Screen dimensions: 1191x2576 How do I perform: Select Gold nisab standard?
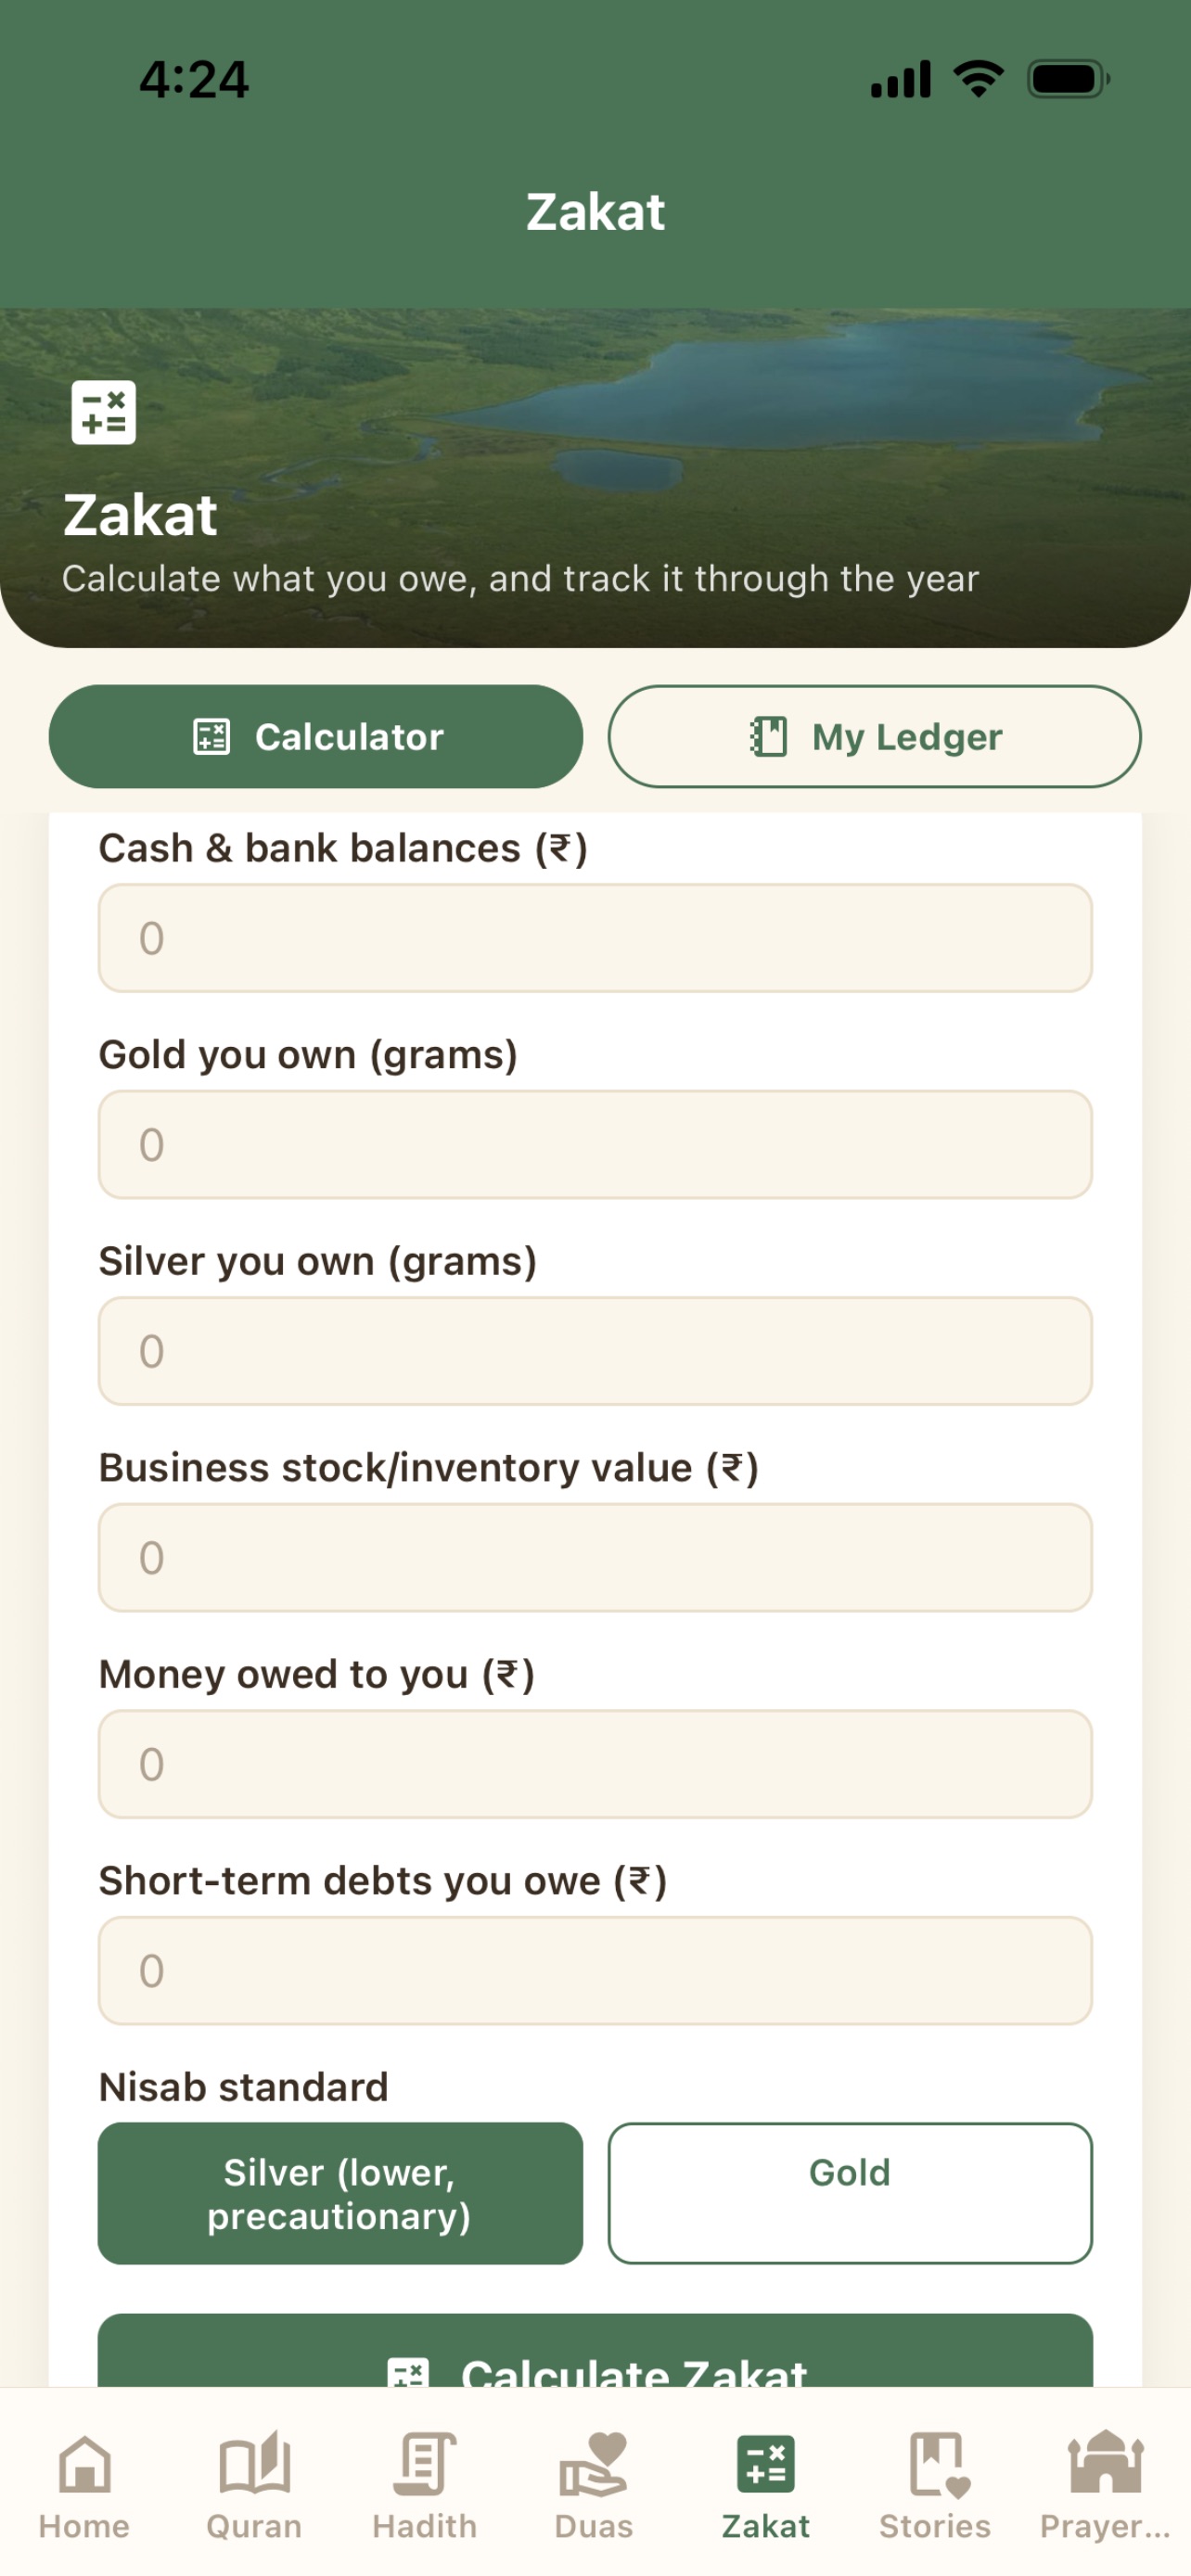[x=850, y=2194]
